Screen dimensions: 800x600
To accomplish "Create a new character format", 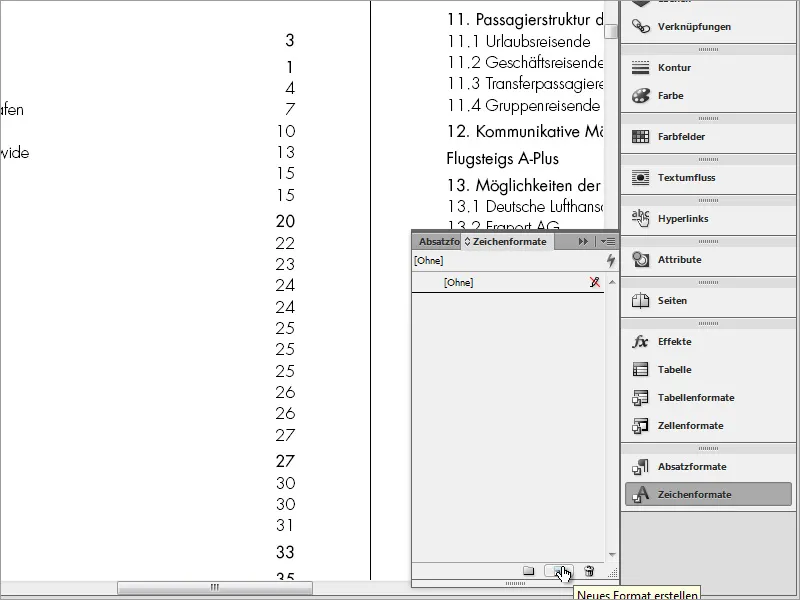I will pyautogui.click(x=559, y=570).
